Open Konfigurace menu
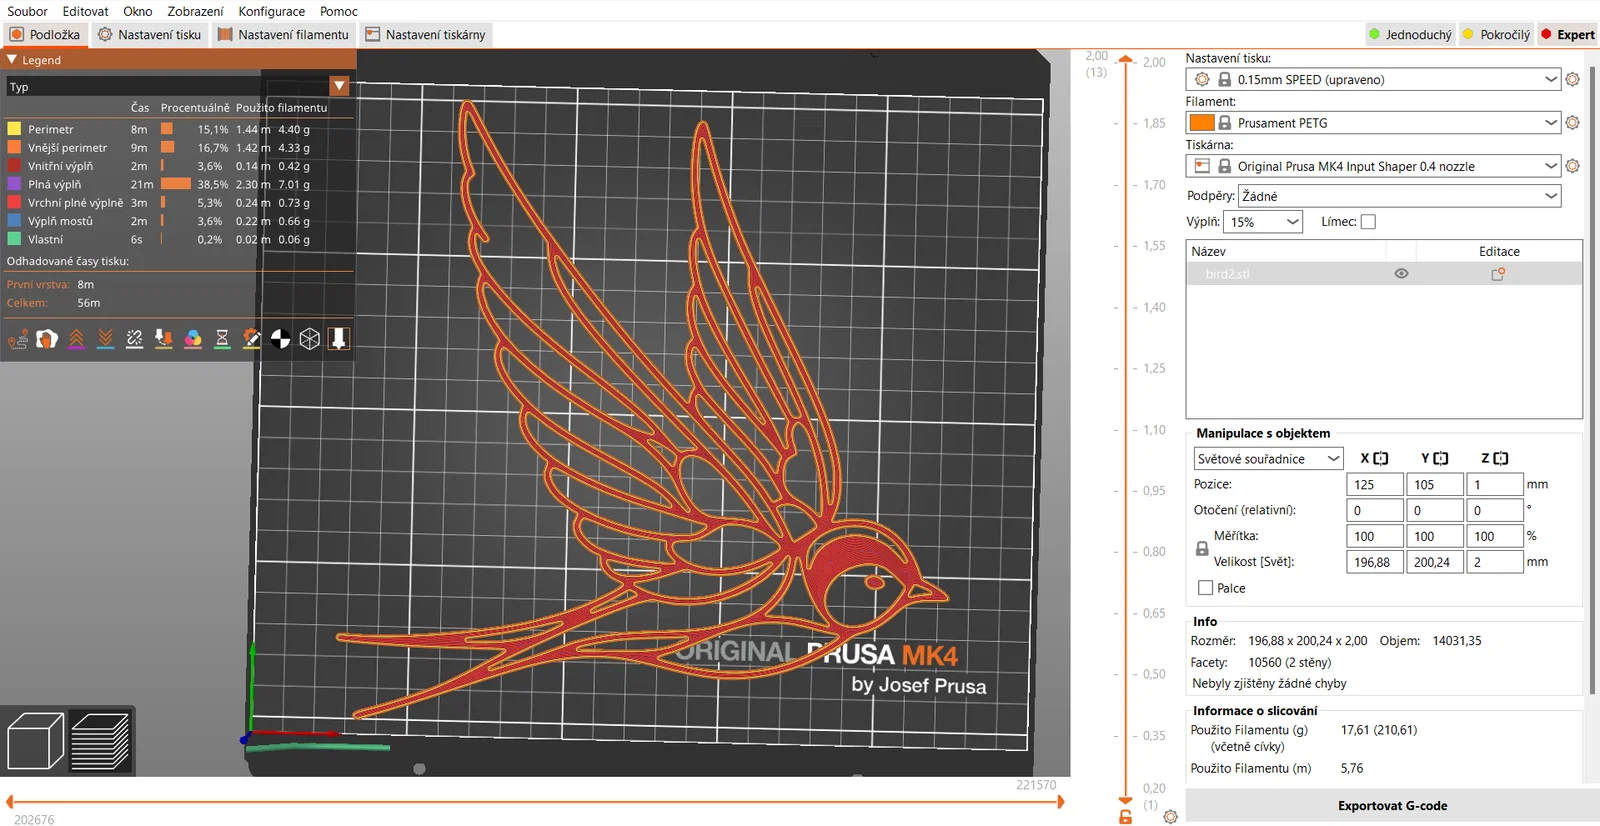The image size is (1600, 826). pos(272,11)
